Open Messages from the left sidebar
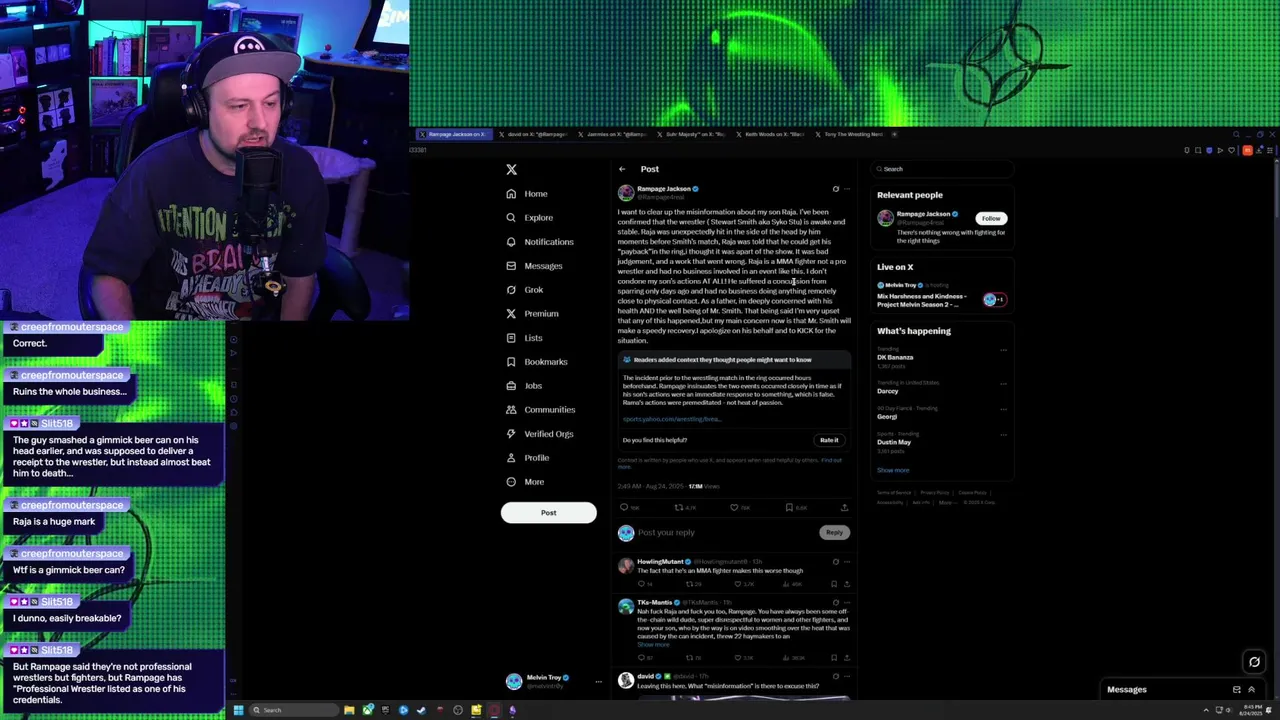 point(534,265)
